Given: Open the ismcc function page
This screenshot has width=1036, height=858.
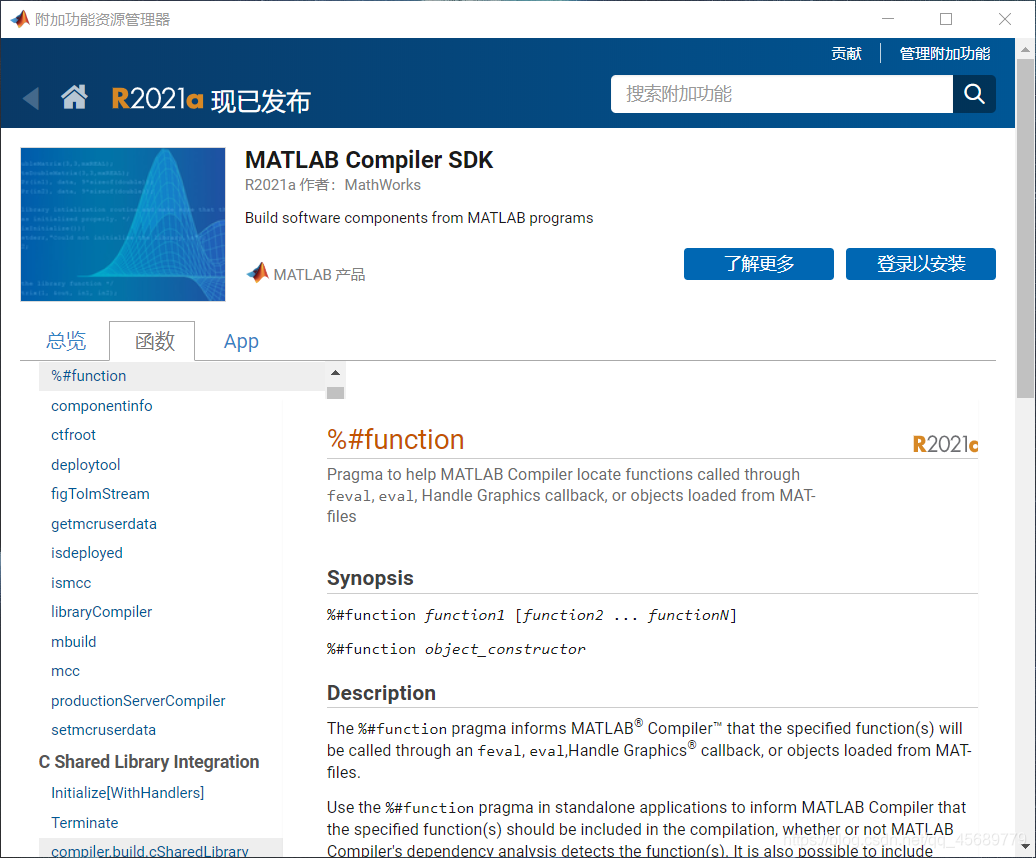Looking at the screenshot, I should (71, 583).
